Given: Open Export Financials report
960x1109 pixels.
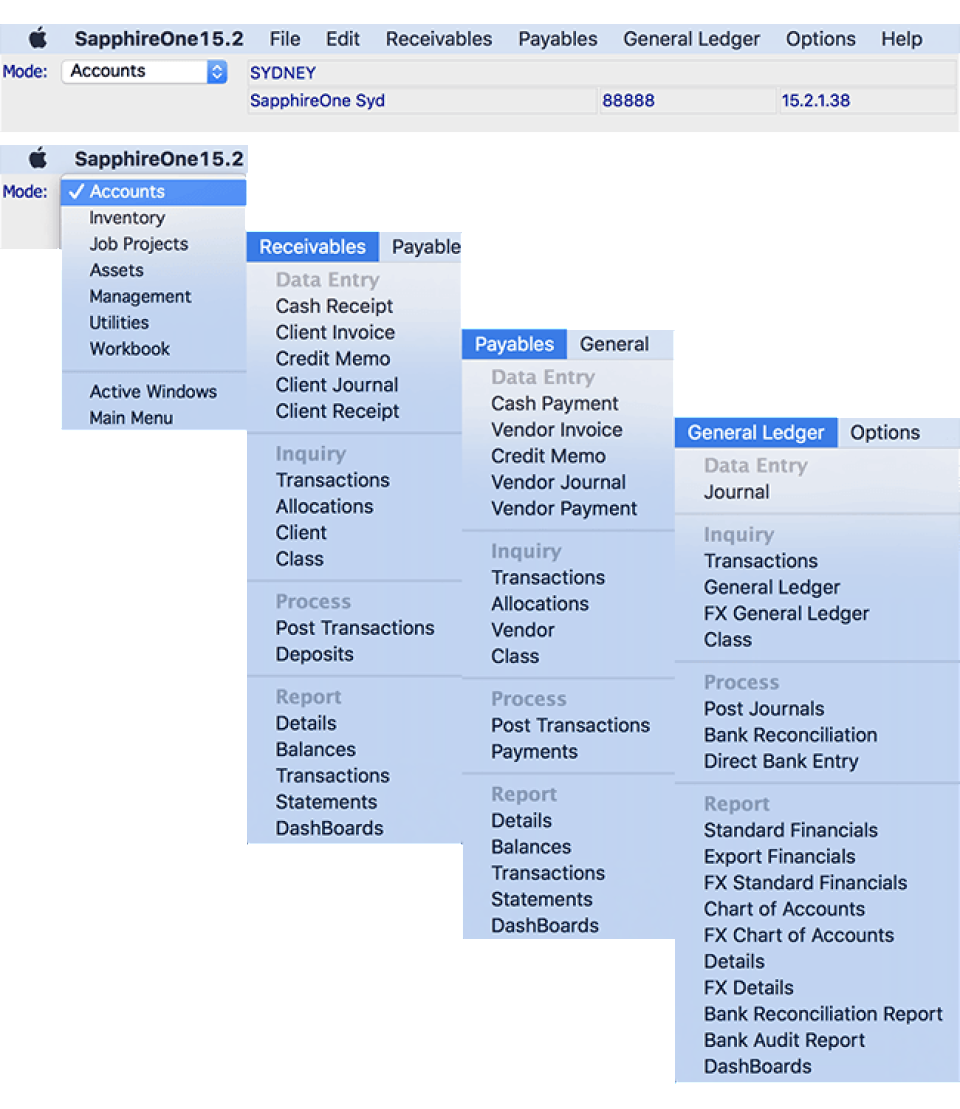Looking at the screenshot, I should click(779, 857).
